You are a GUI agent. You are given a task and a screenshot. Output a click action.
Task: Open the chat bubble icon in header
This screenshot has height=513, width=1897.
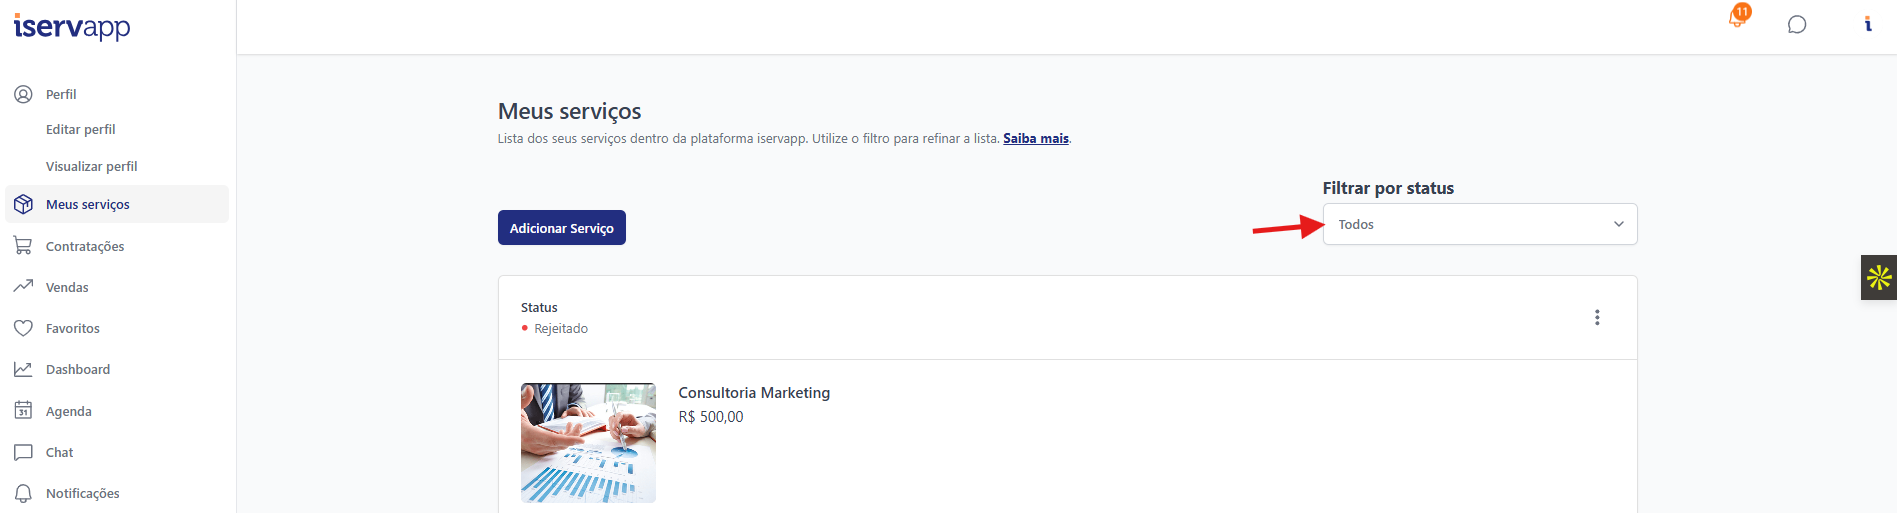click(1797, 25)
